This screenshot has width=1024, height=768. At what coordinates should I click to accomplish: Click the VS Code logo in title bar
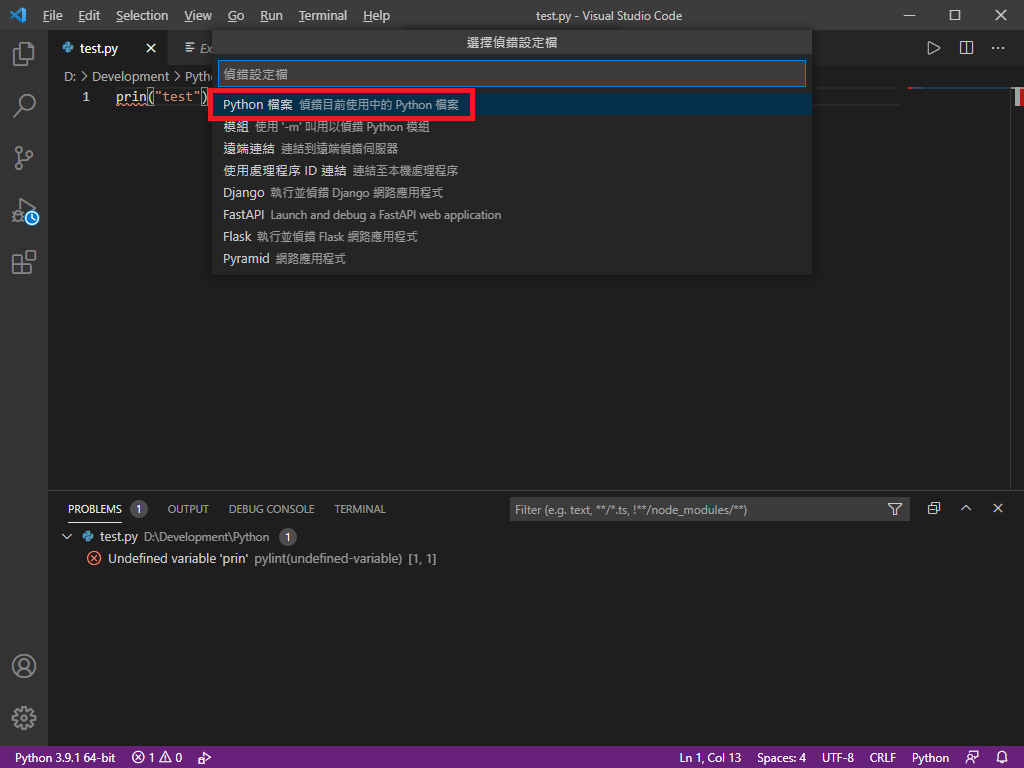point(18,15)
